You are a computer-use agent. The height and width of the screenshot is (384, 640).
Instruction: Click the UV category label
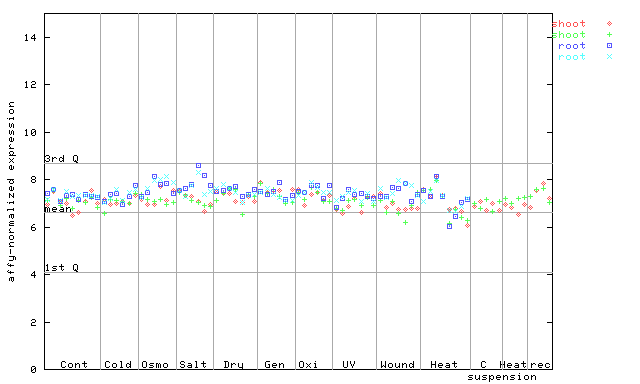click(x=349, y=364)
